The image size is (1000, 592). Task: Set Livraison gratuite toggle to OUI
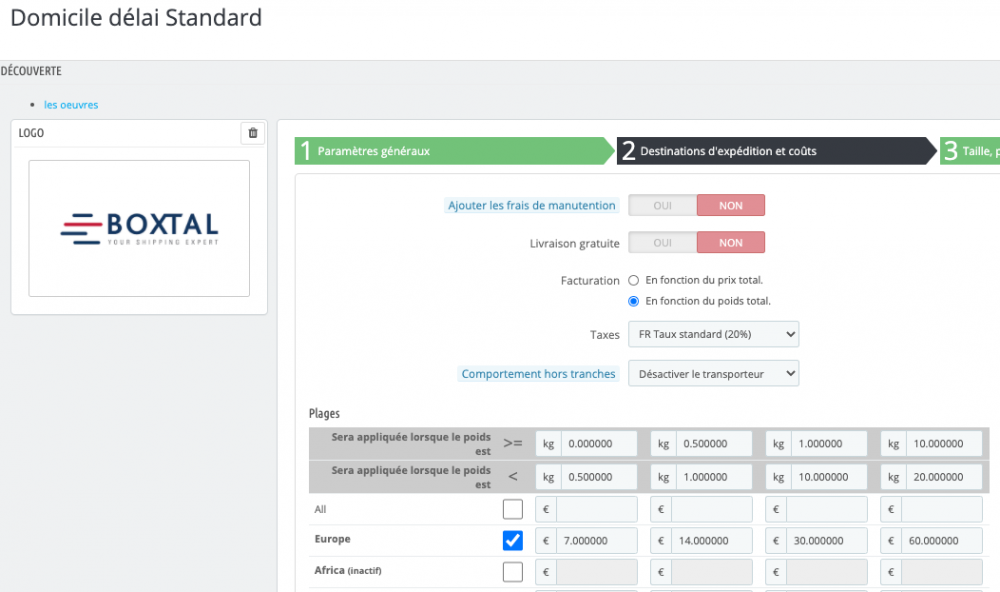pos(662,243)
